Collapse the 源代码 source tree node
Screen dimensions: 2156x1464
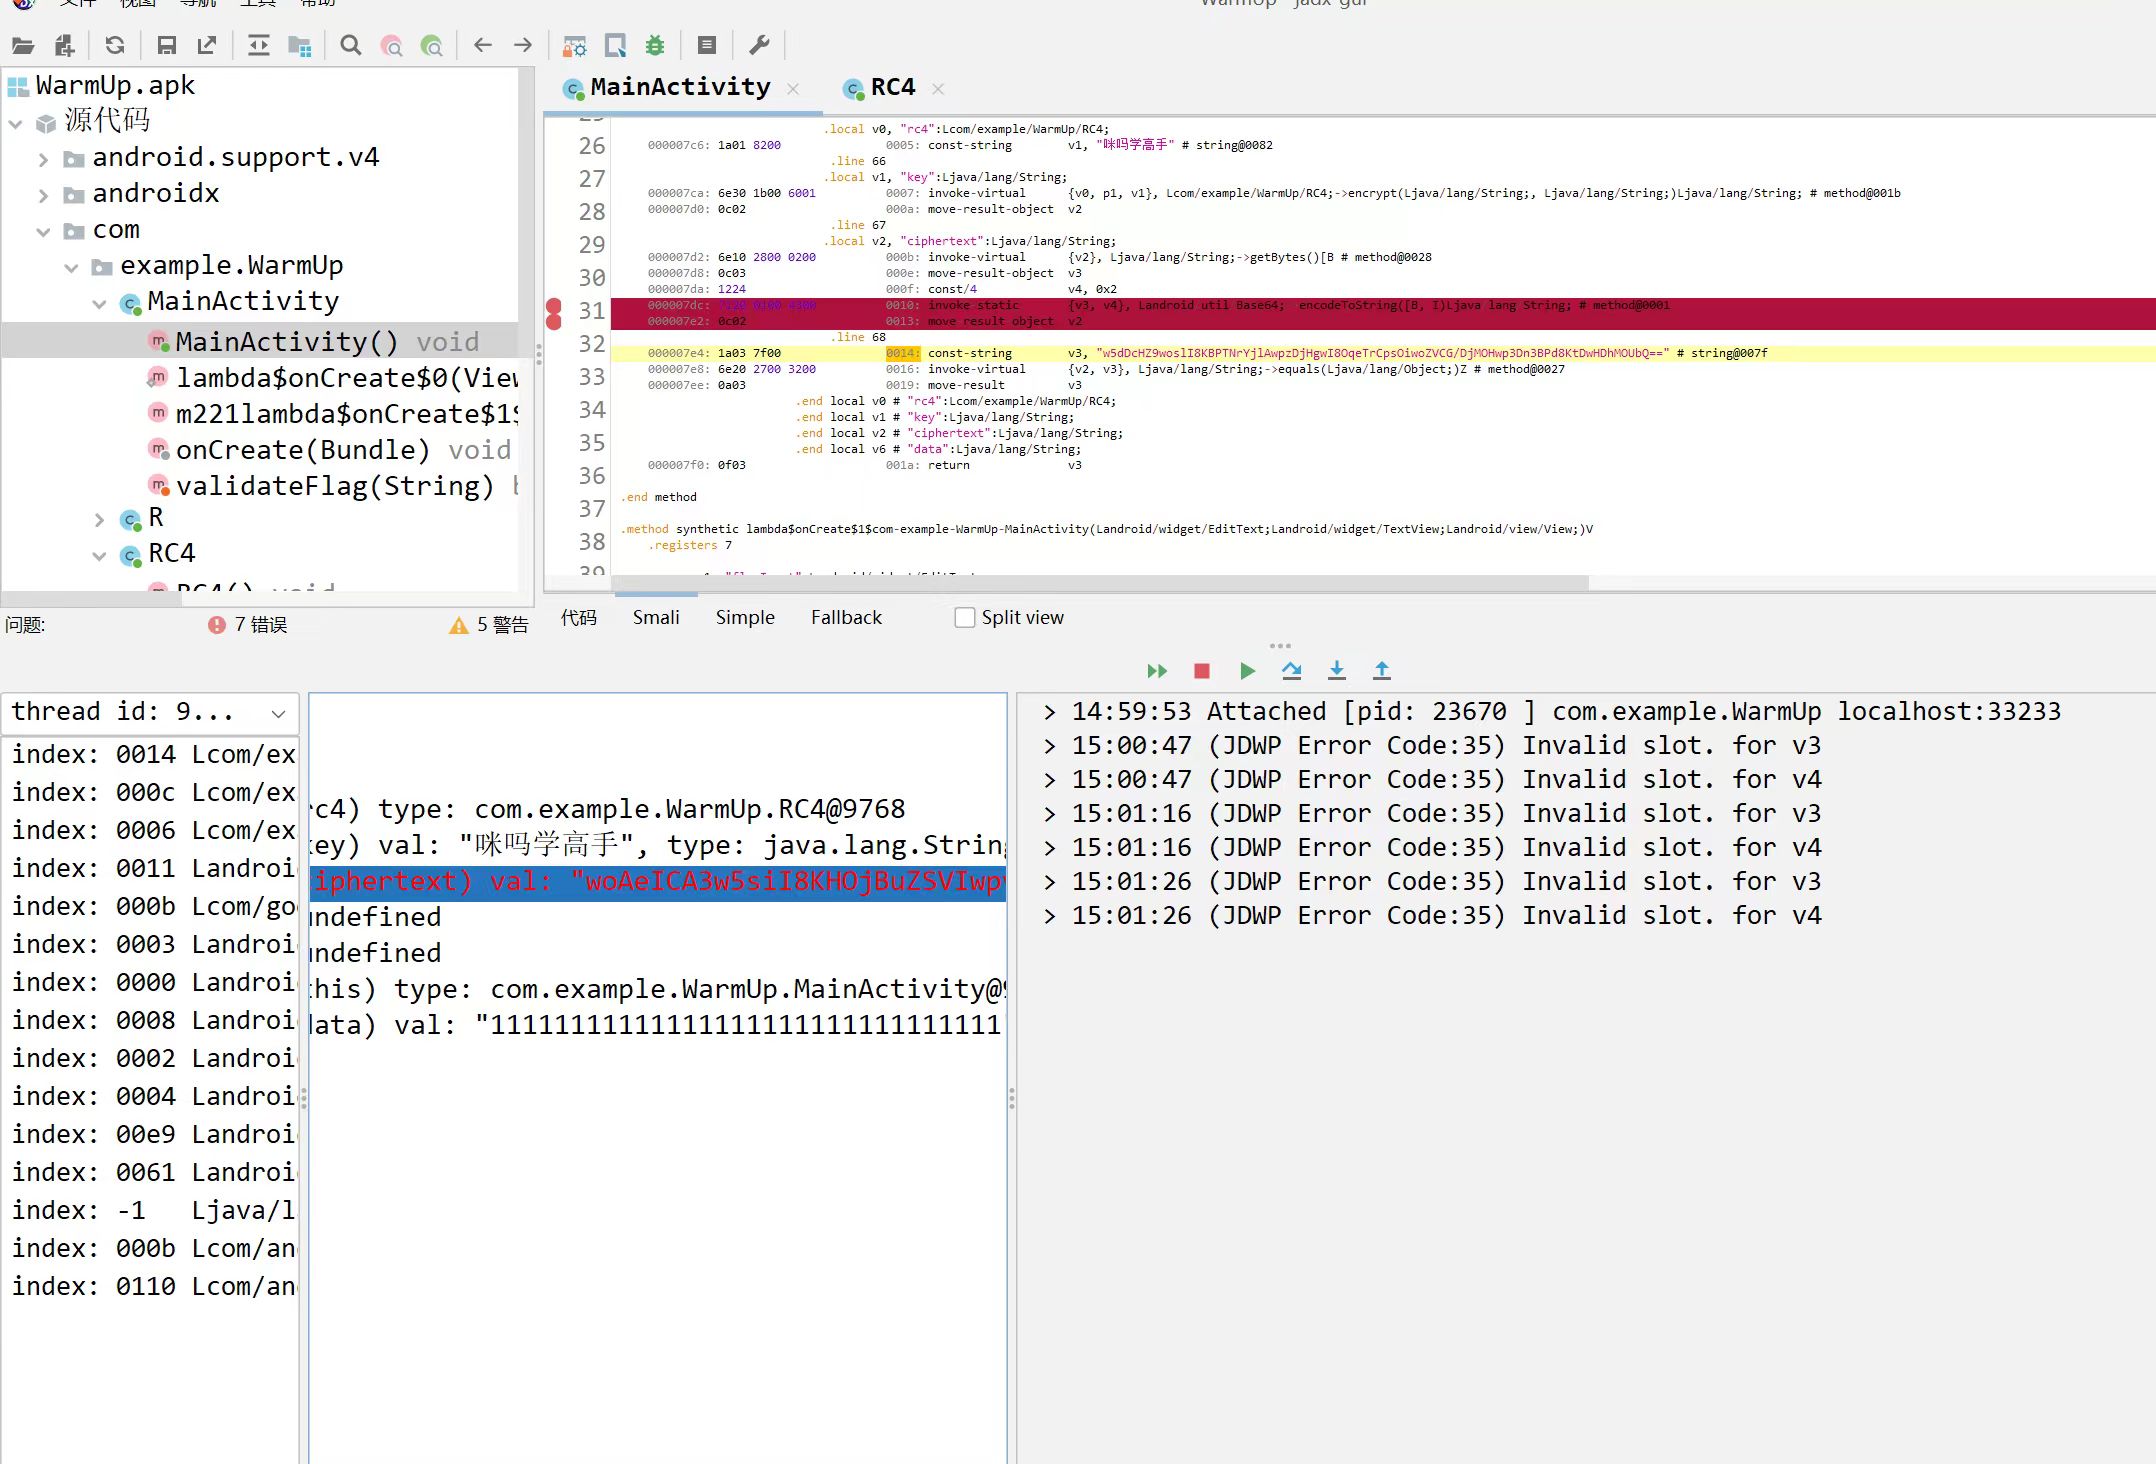click(15, 124)
